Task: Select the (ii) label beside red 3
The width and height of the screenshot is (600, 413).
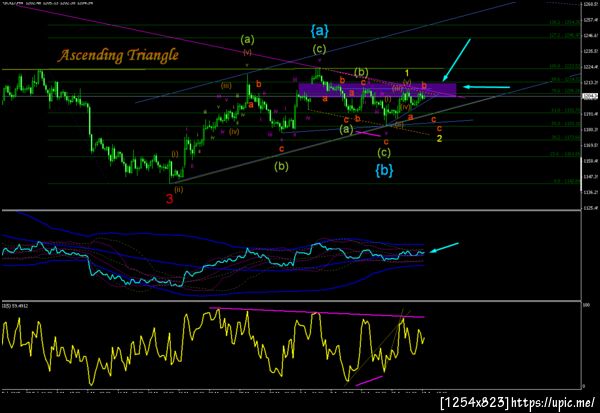Action: [179, 189]
